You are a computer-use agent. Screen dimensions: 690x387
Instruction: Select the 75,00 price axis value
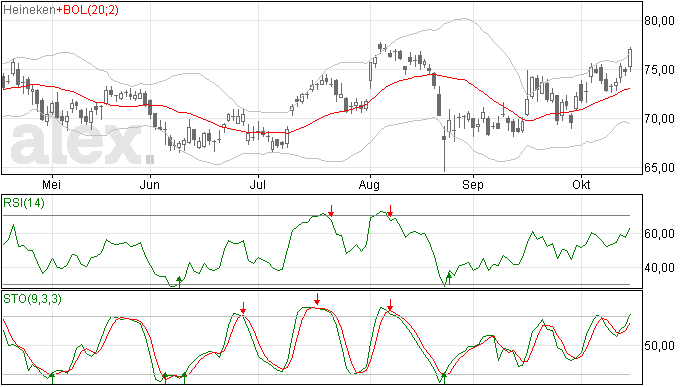(659, 70)
